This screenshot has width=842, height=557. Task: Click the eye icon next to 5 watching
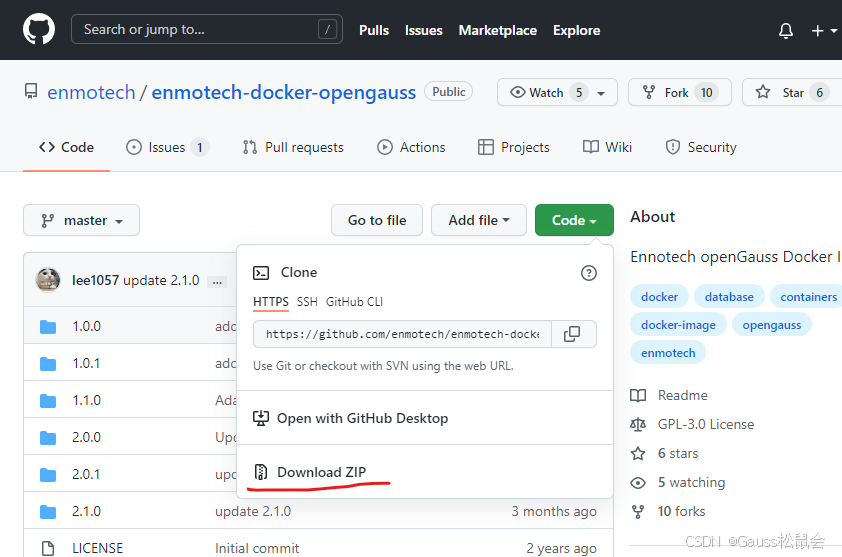(638, 482)
